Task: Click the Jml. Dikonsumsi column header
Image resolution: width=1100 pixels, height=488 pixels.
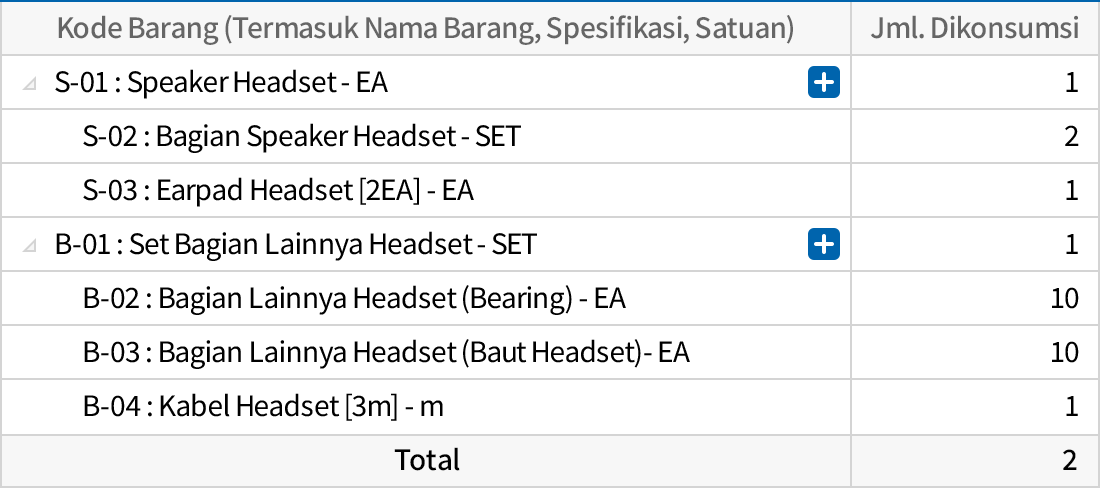Action: (974, 28)
